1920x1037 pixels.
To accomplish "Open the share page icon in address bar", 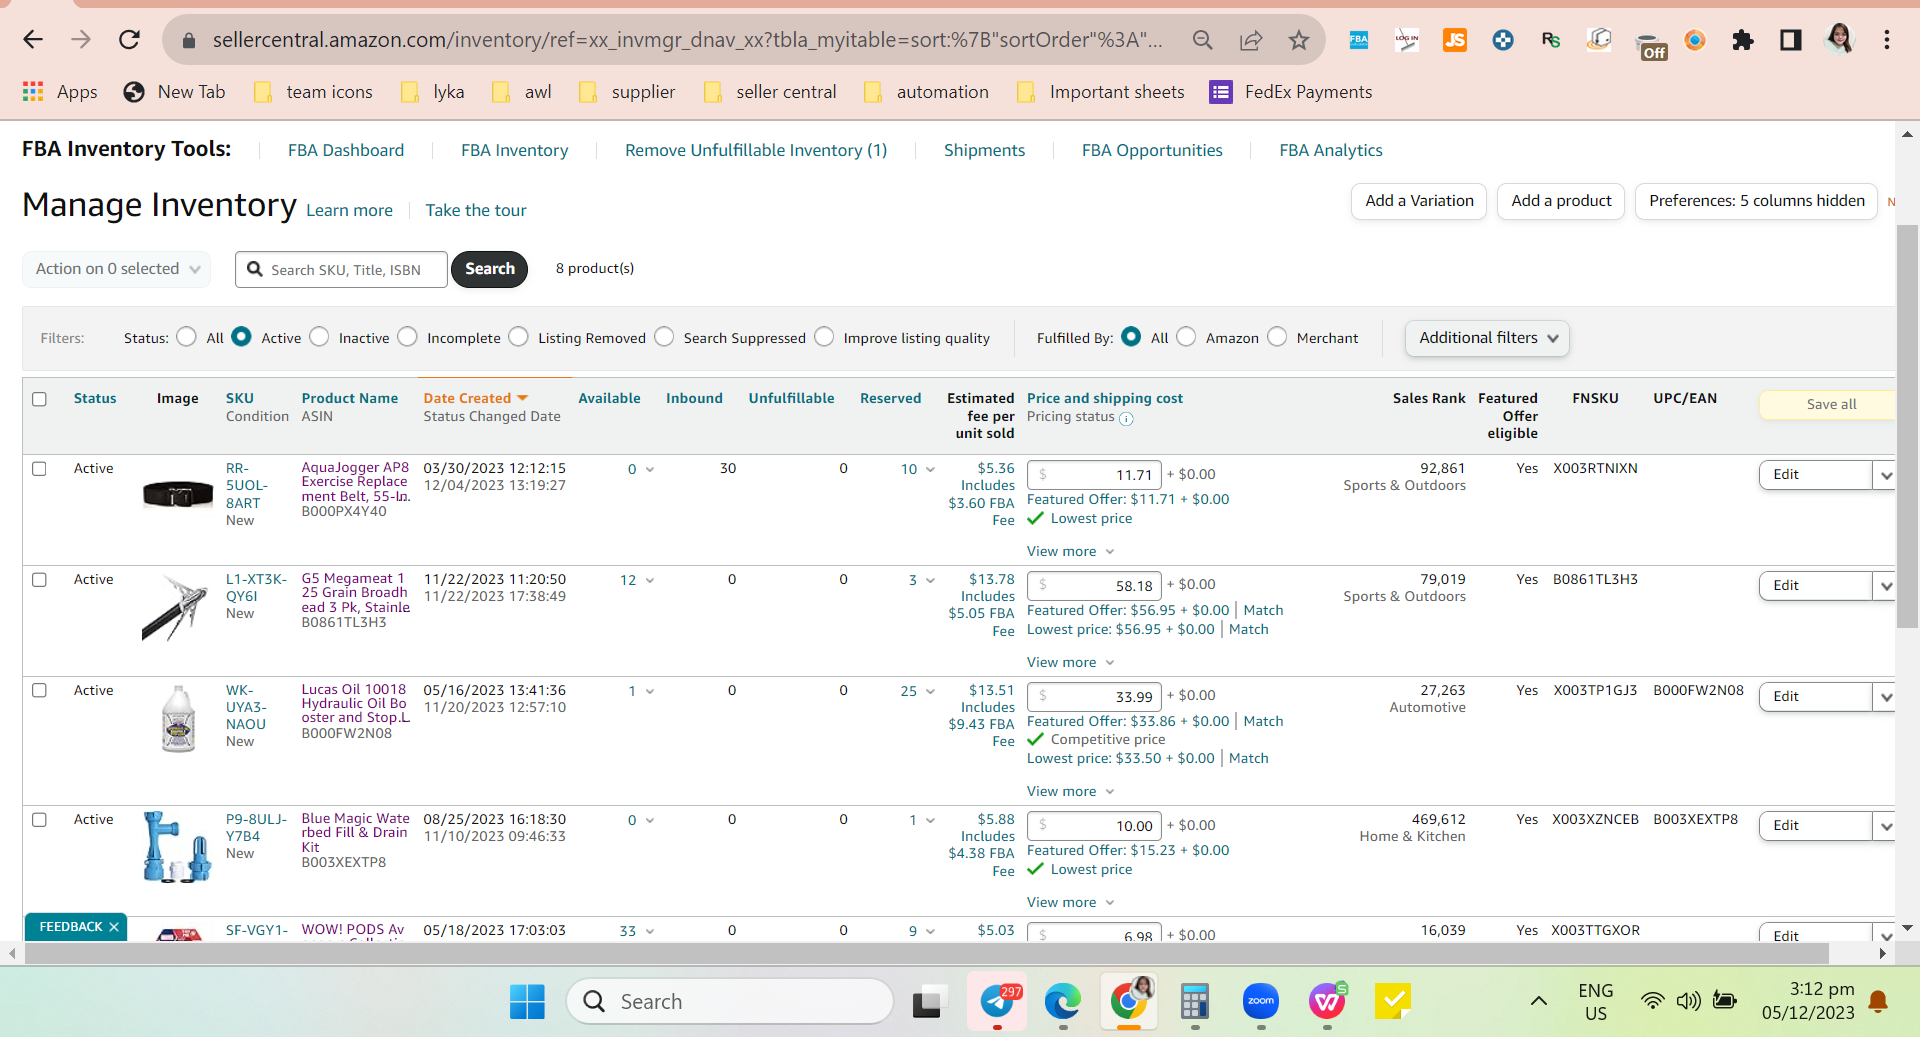I will pyautogui.click(x=1251, y=40).
